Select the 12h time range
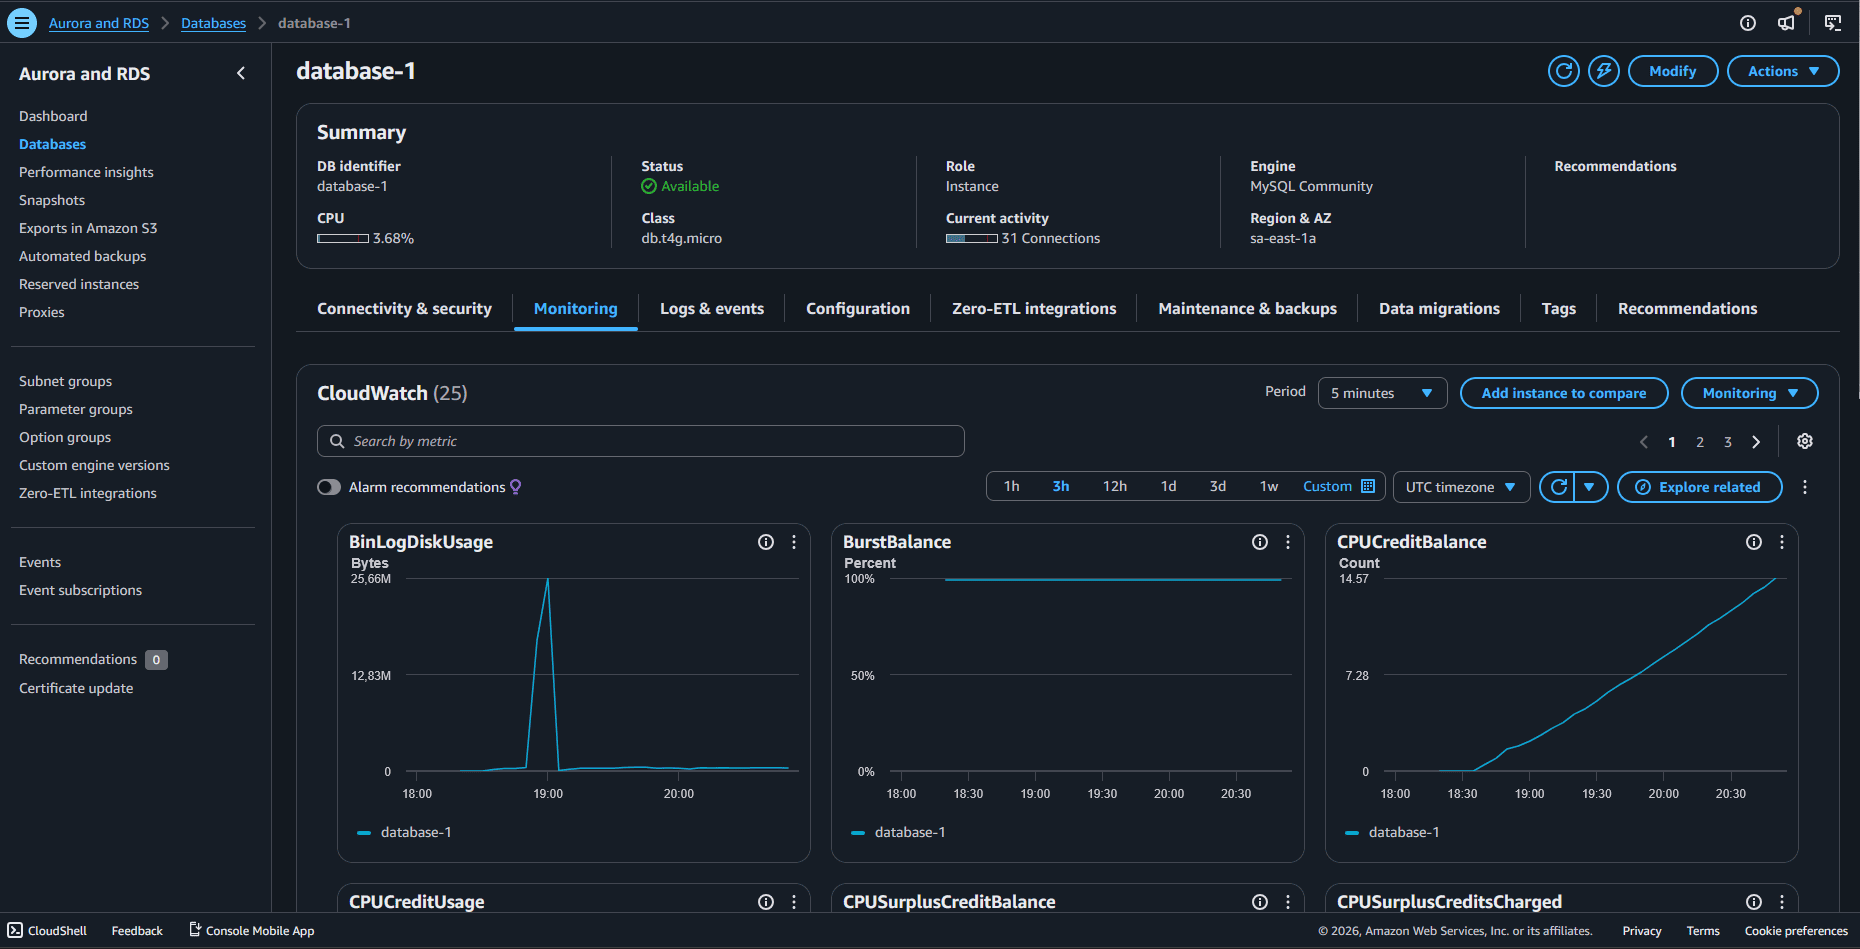Image resolution: width=1860 pixels, height=949 pixels. (1115, 486)
